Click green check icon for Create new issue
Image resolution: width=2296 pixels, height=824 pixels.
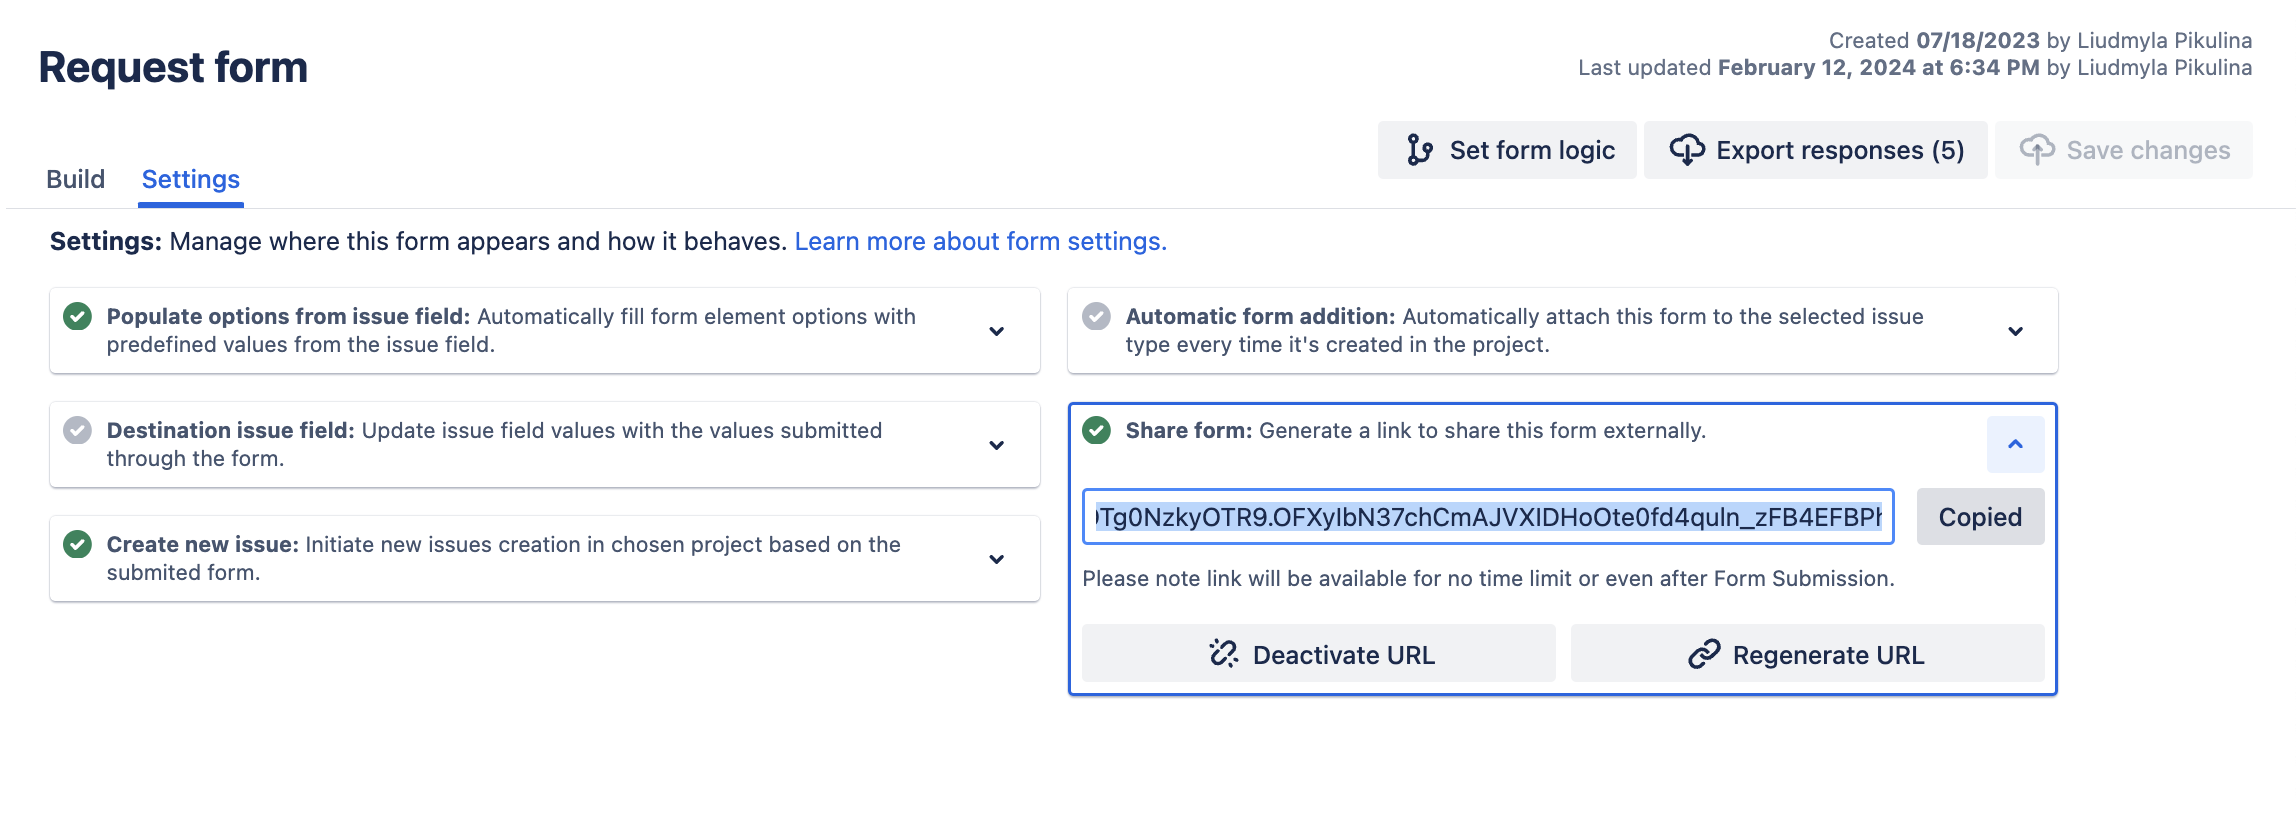pyautogui.click(x=78, y=545)
